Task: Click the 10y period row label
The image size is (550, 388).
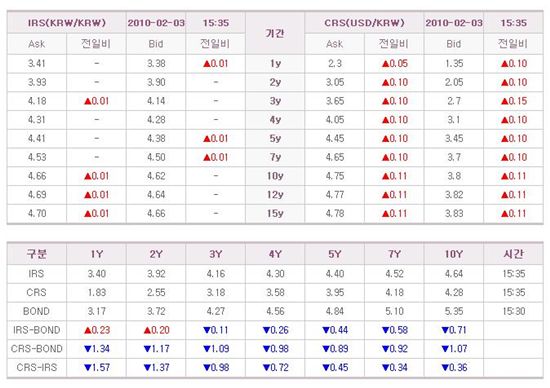Action: [x=275, y=176]
